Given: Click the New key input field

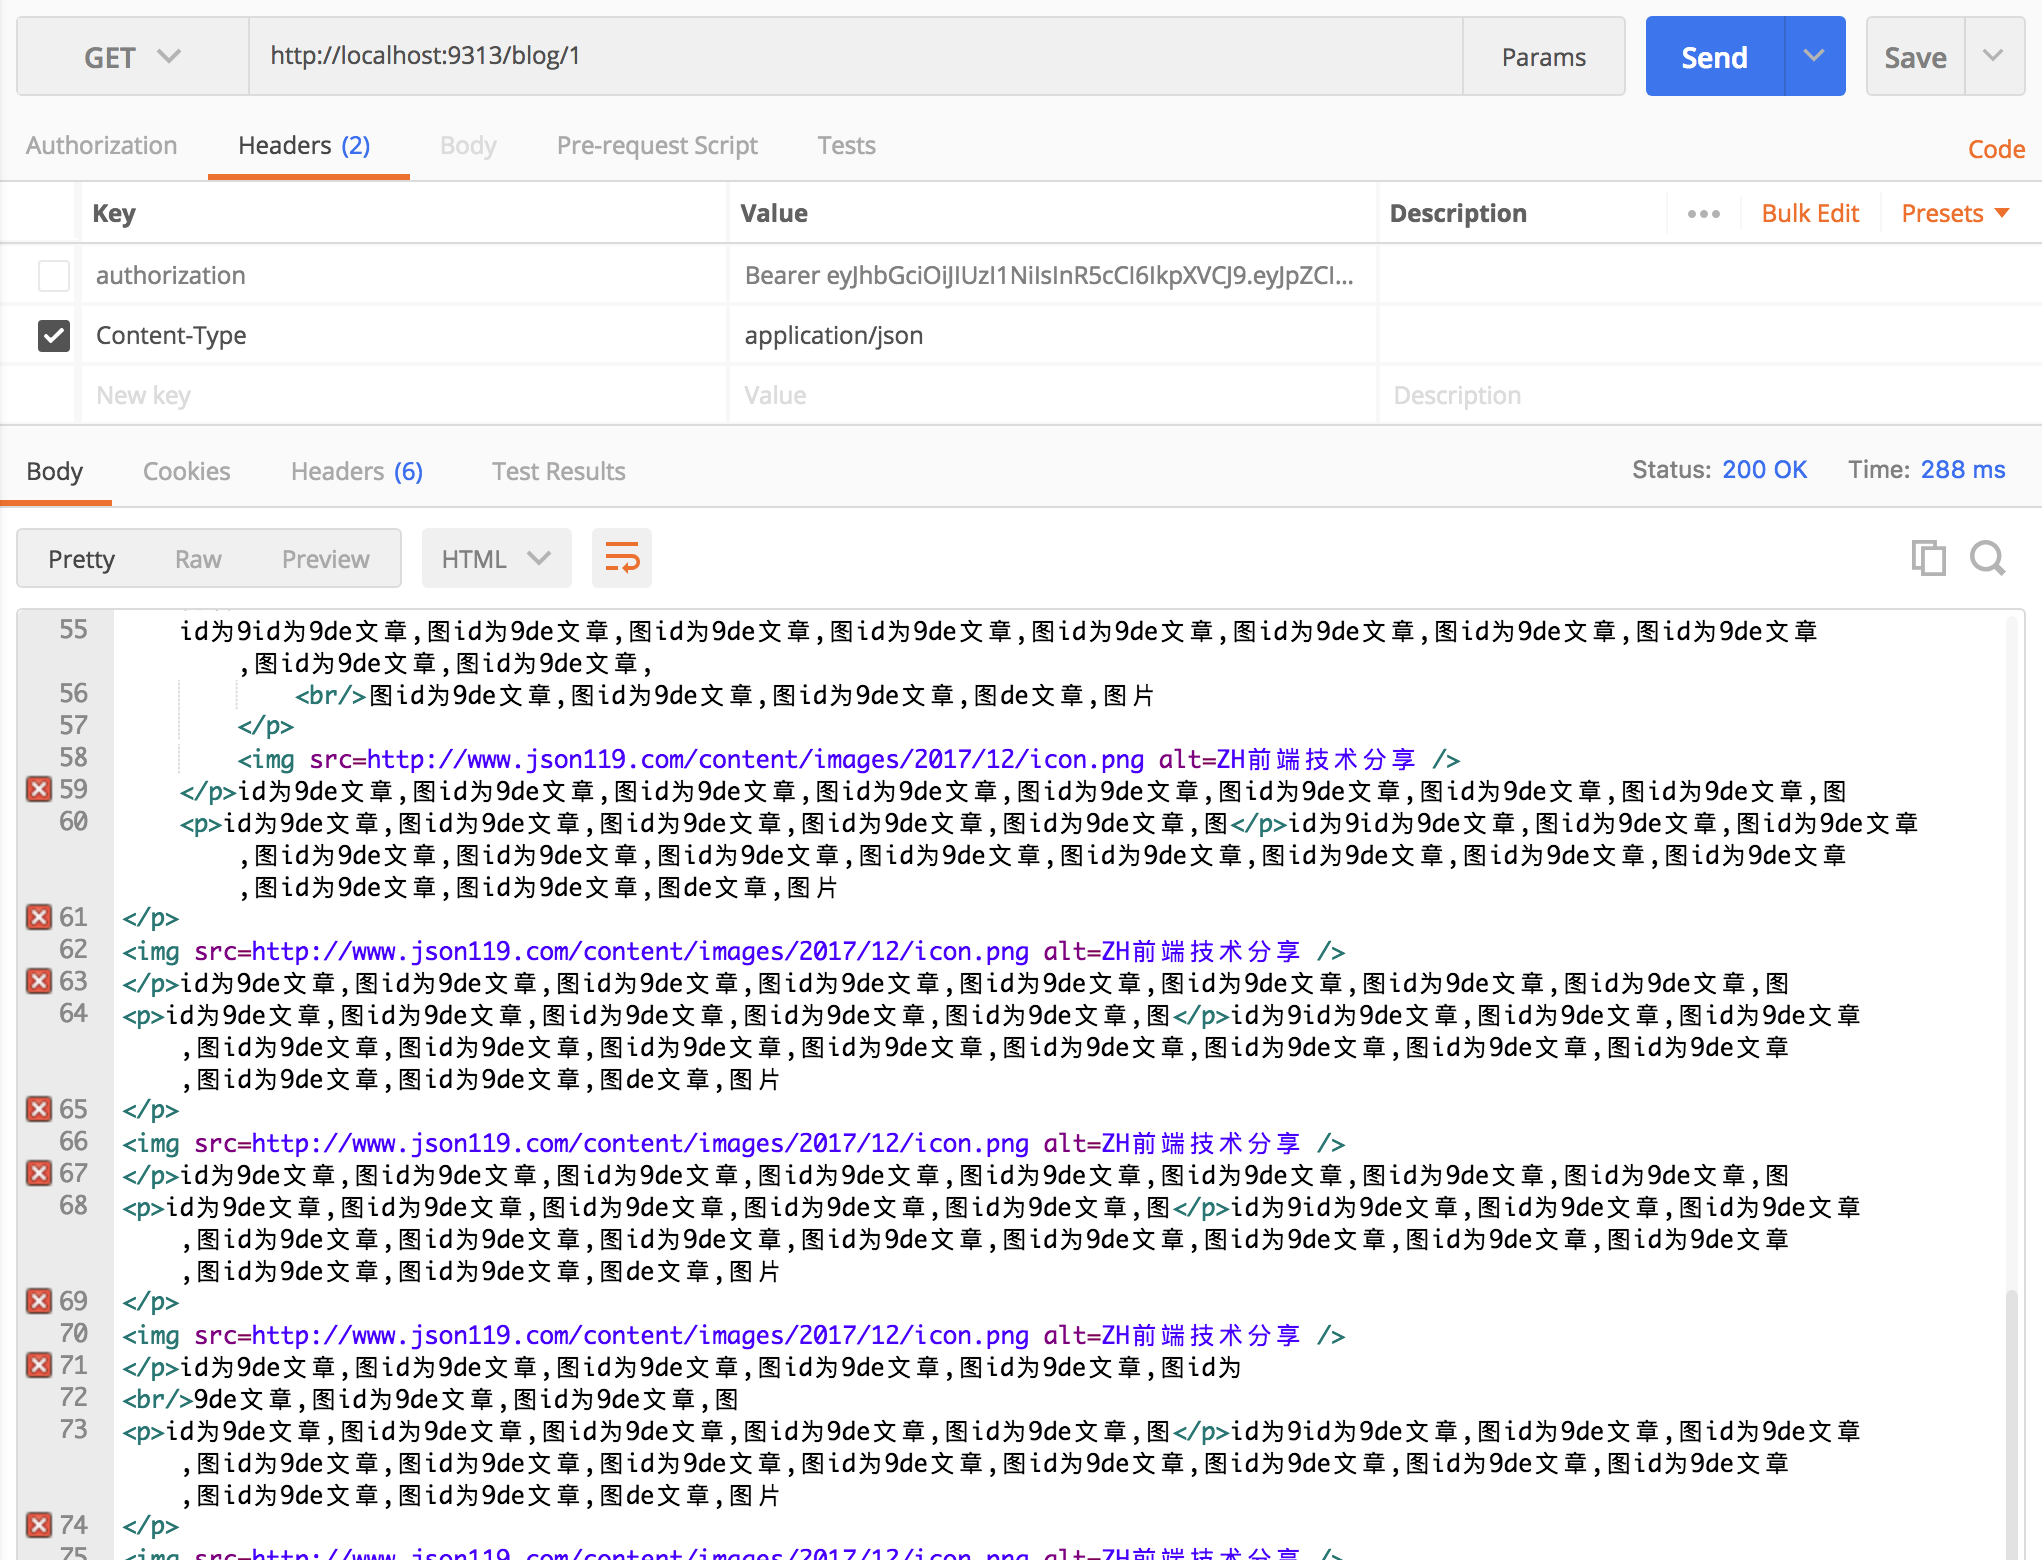Looking at the screenshot, I should pos(400,395).
